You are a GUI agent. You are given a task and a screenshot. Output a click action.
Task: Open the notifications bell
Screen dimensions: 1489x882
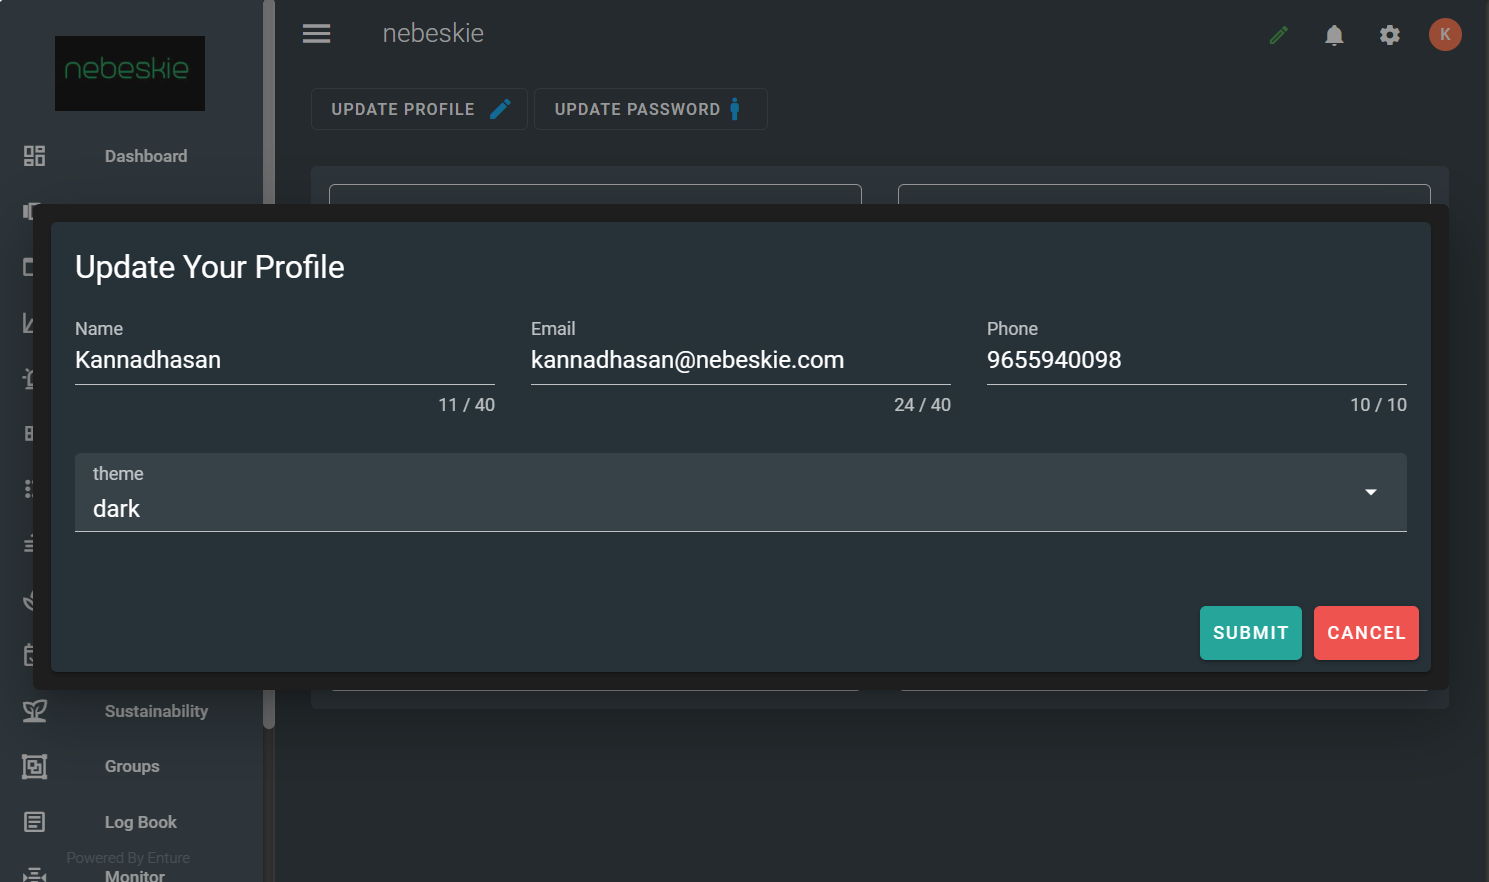[x=1334, y=36]
